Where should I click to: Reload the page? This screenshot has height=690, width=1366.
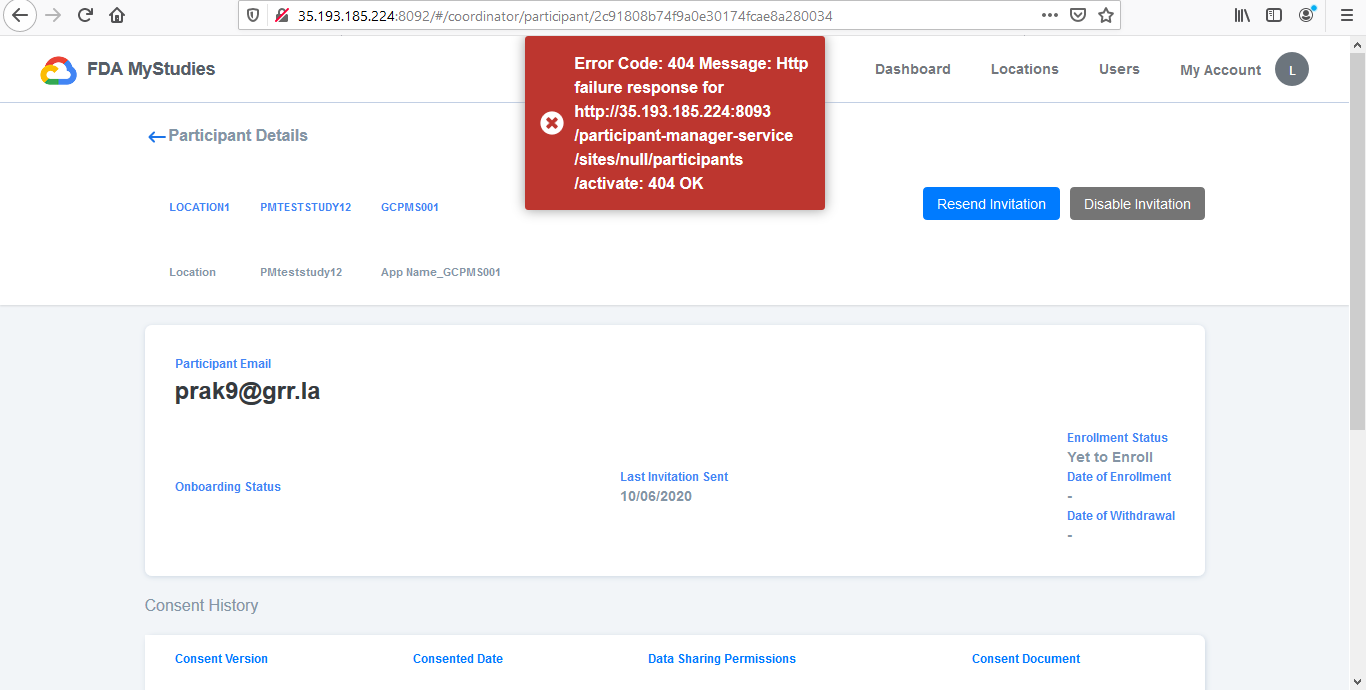(x=84, y=15)
